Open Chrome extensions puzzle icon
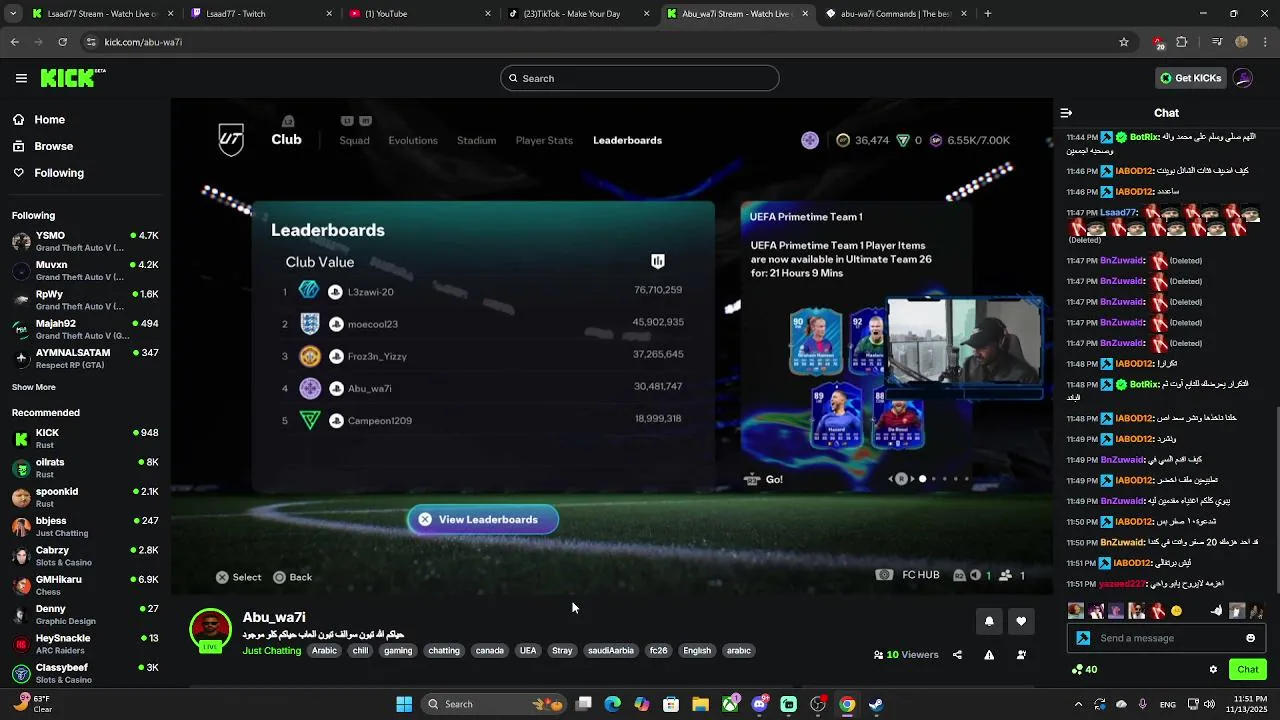This screenshot has height=720, width=1280. (1182, 42)
